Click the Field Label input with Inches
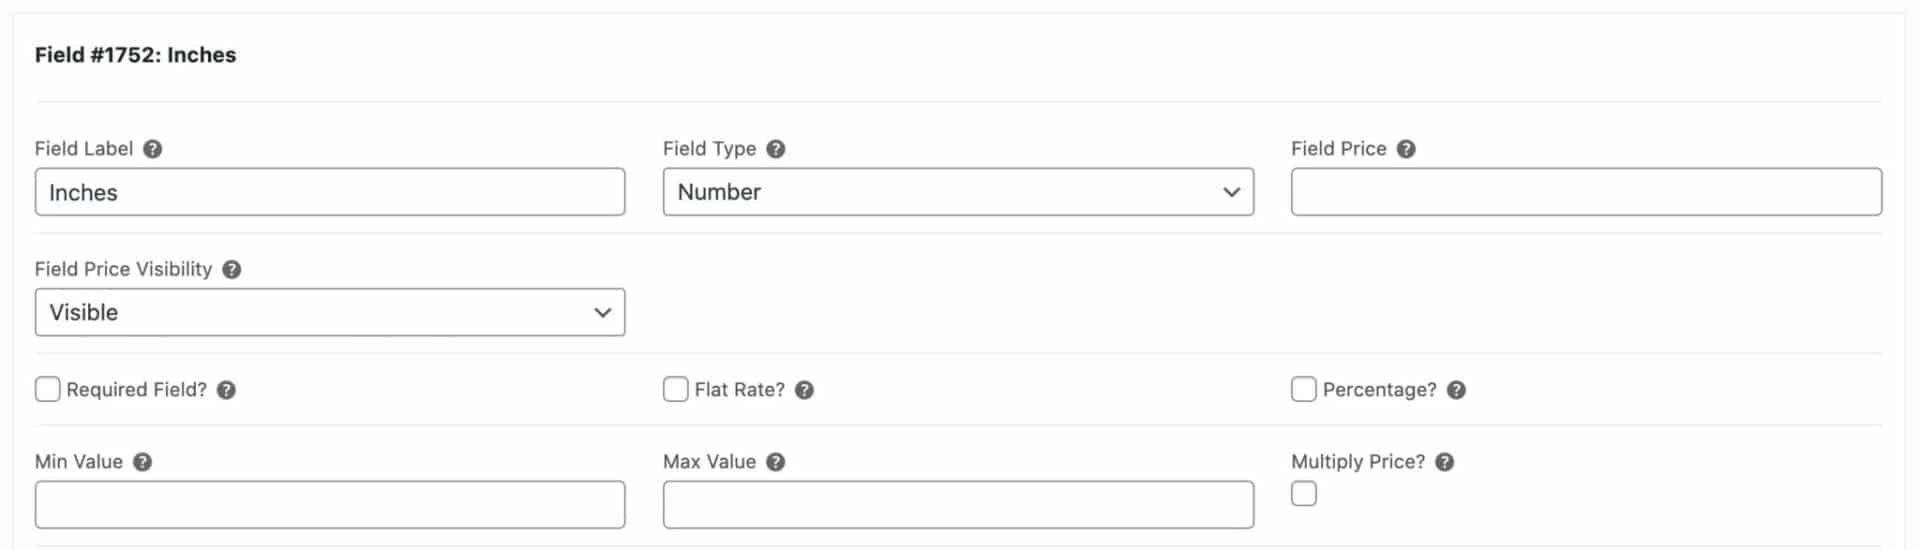The width and height of the screenshot is (1920, 550). [330, 192]
